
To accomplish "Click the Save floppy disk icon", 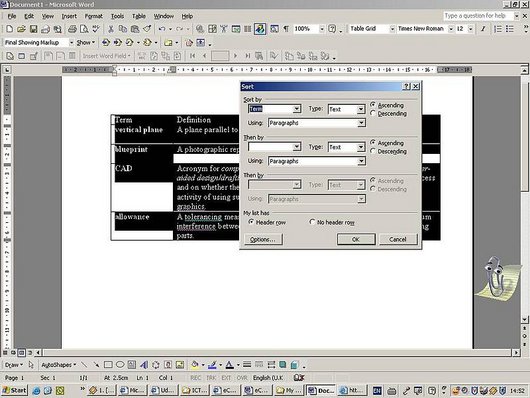I will 33,29.
